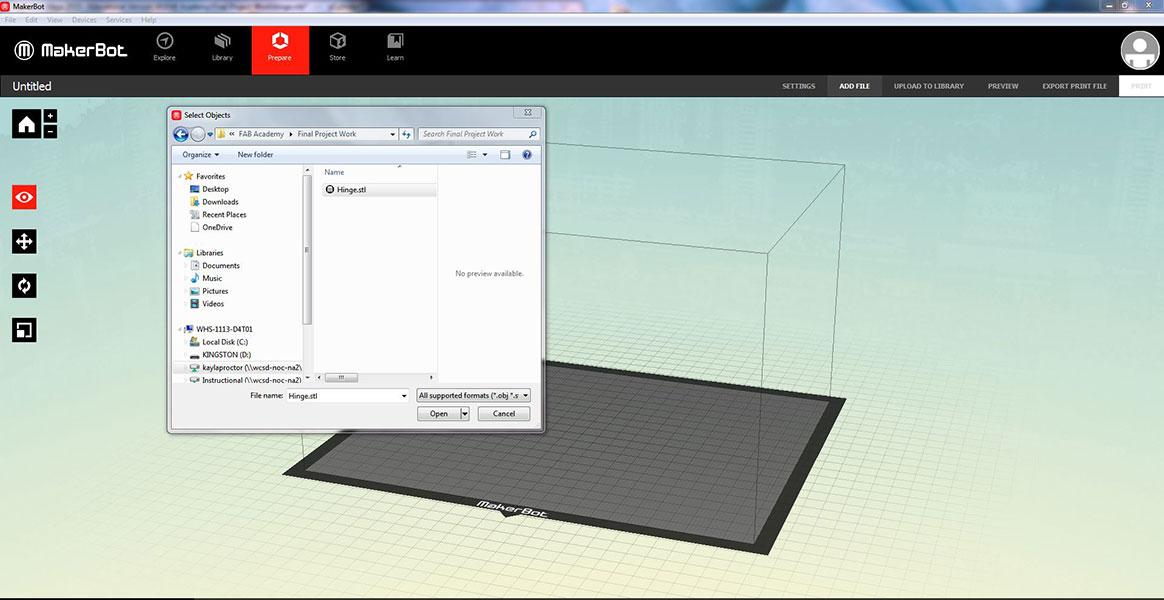Open recent locations dropdown arrow

point(210,134)
